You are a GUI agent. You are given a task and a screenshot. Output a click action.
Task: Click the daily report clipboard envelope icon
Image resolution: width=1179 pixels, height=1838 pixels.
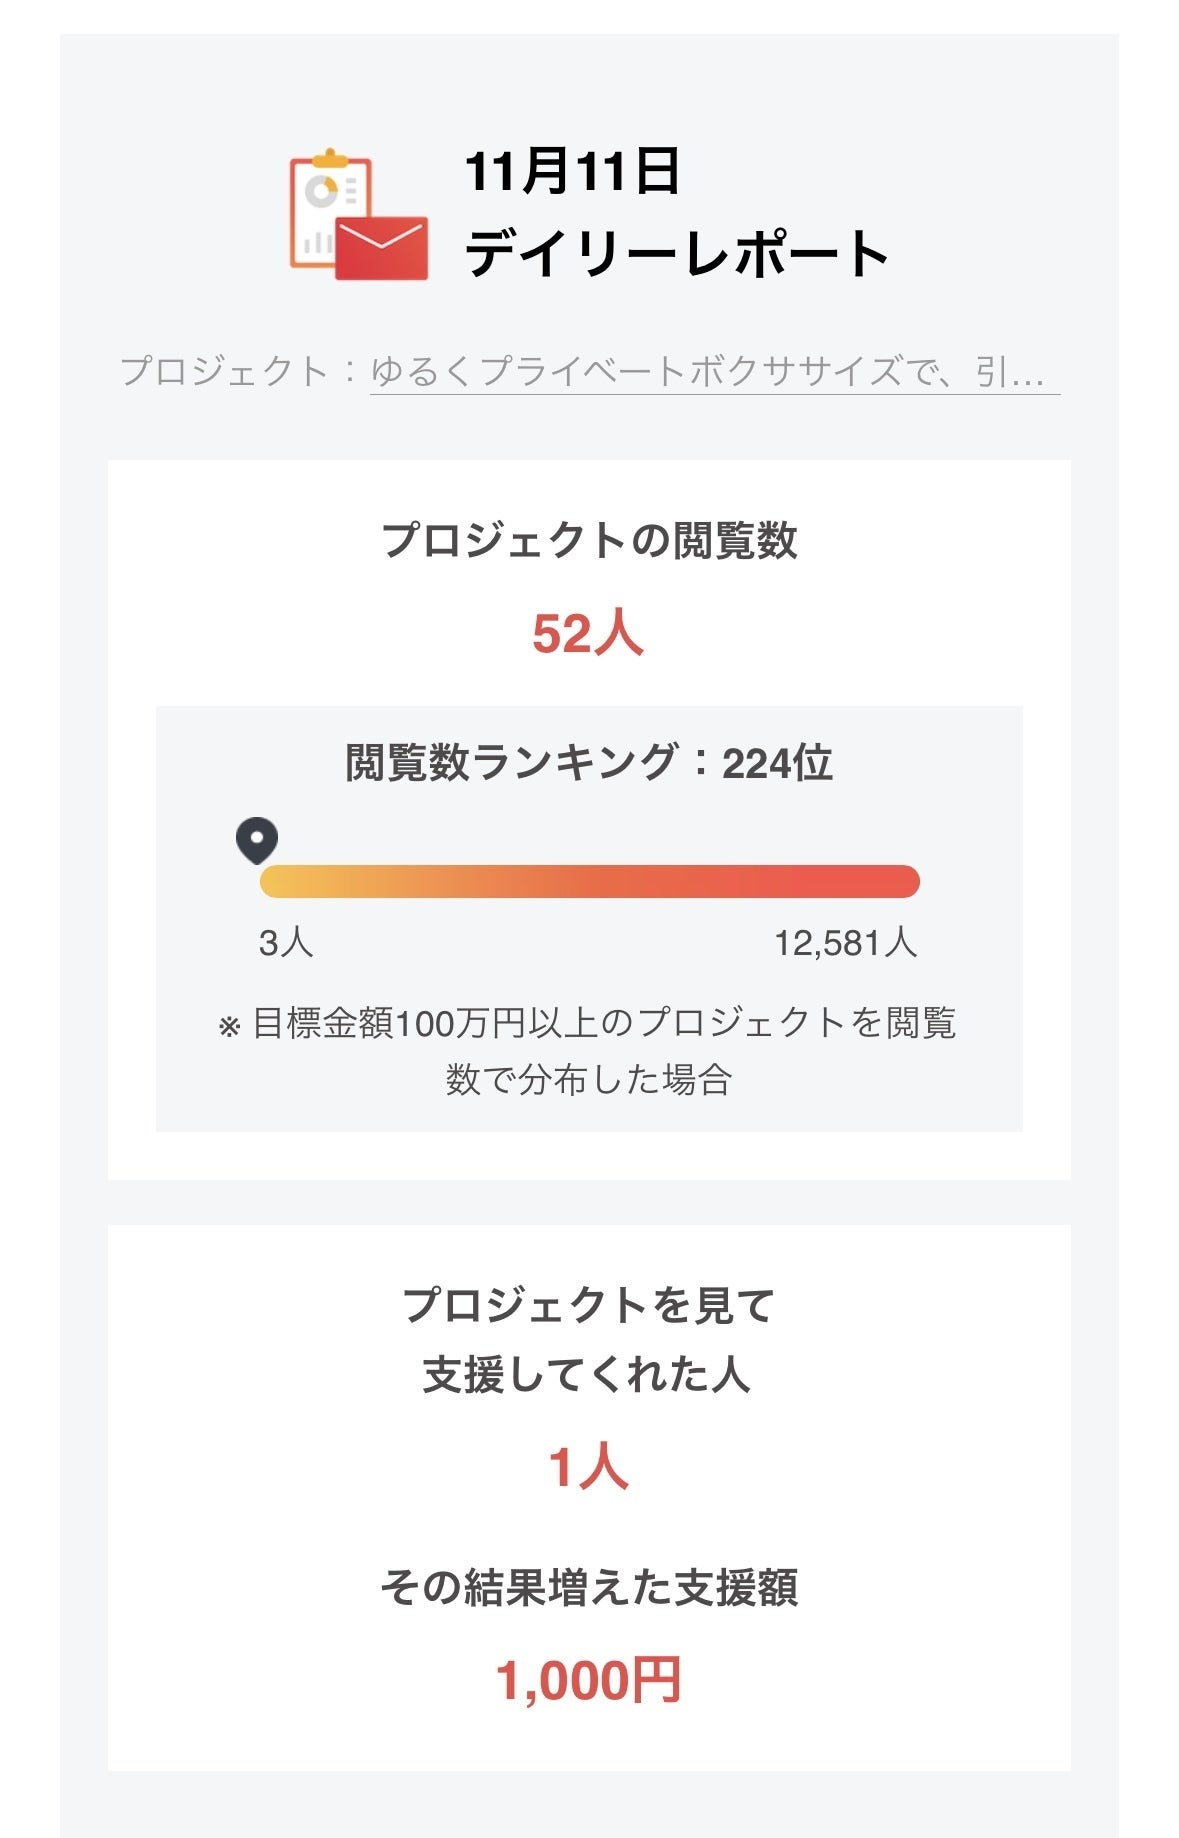click(358, 215)
